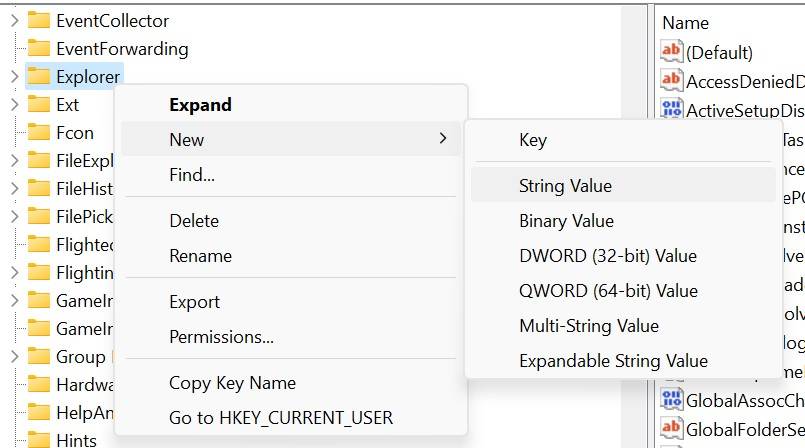Screen dimensions: 805x448
Task: Click the tree pane vertical scrollbar
Action: click(634, 226)
